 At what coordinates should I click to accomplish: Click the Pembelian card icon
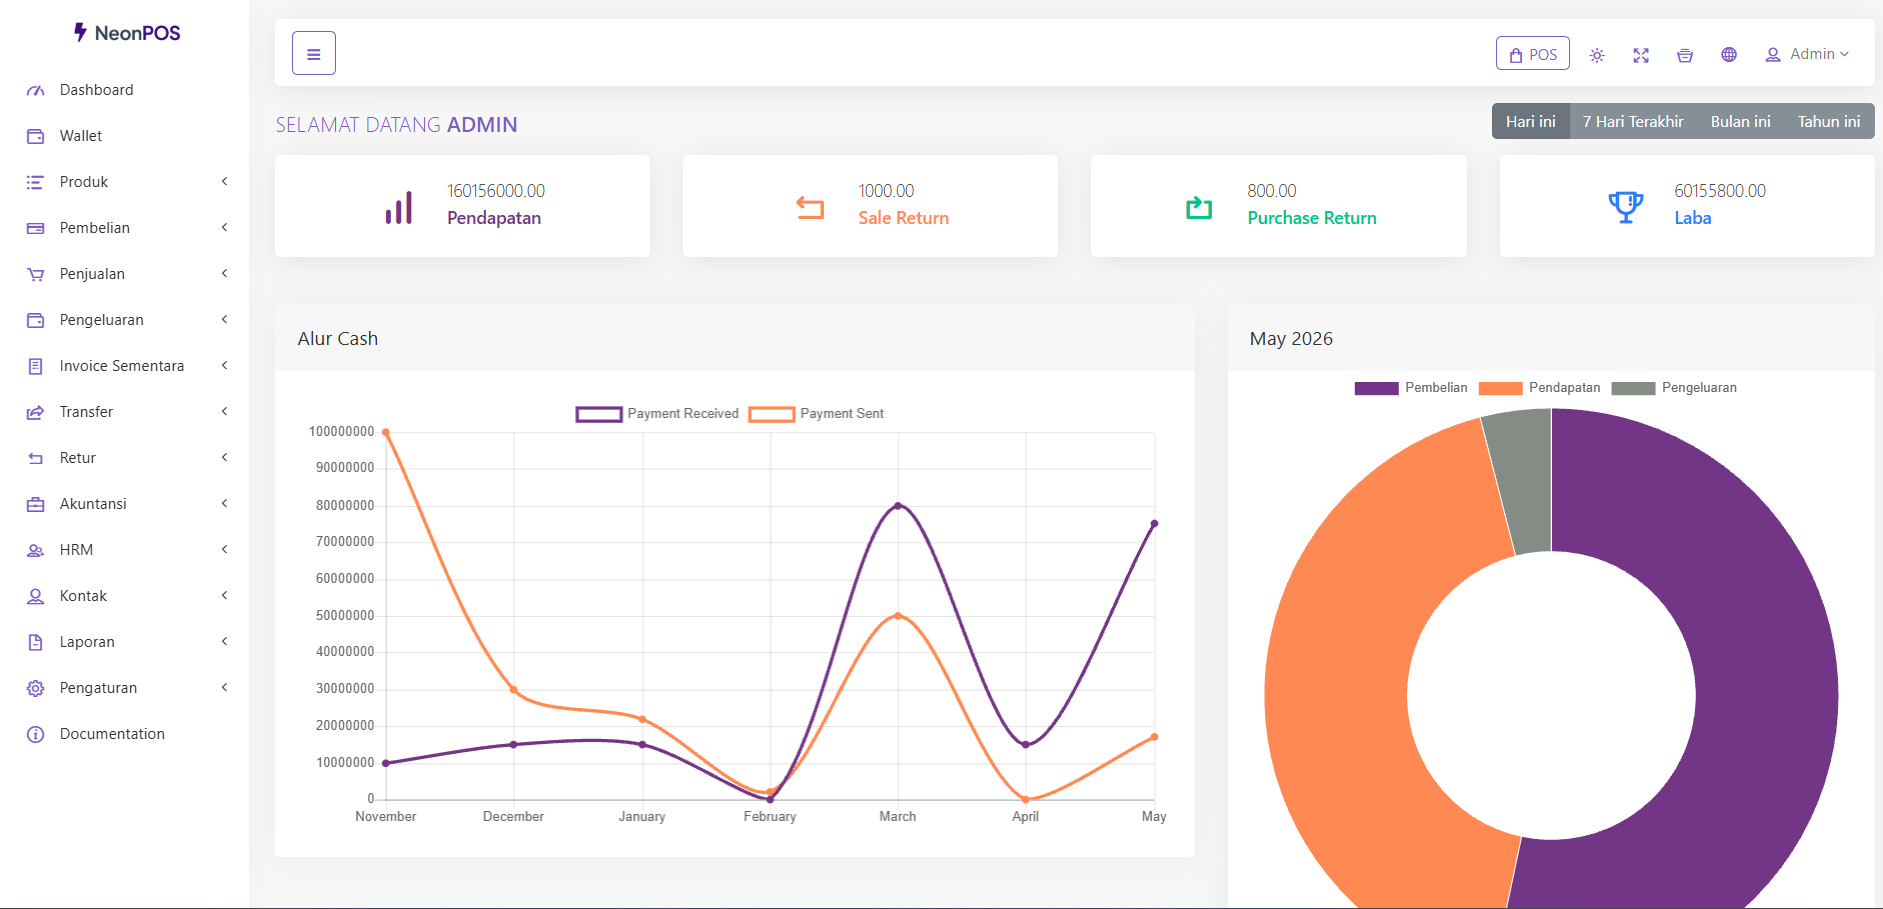(x=35, y=228)
